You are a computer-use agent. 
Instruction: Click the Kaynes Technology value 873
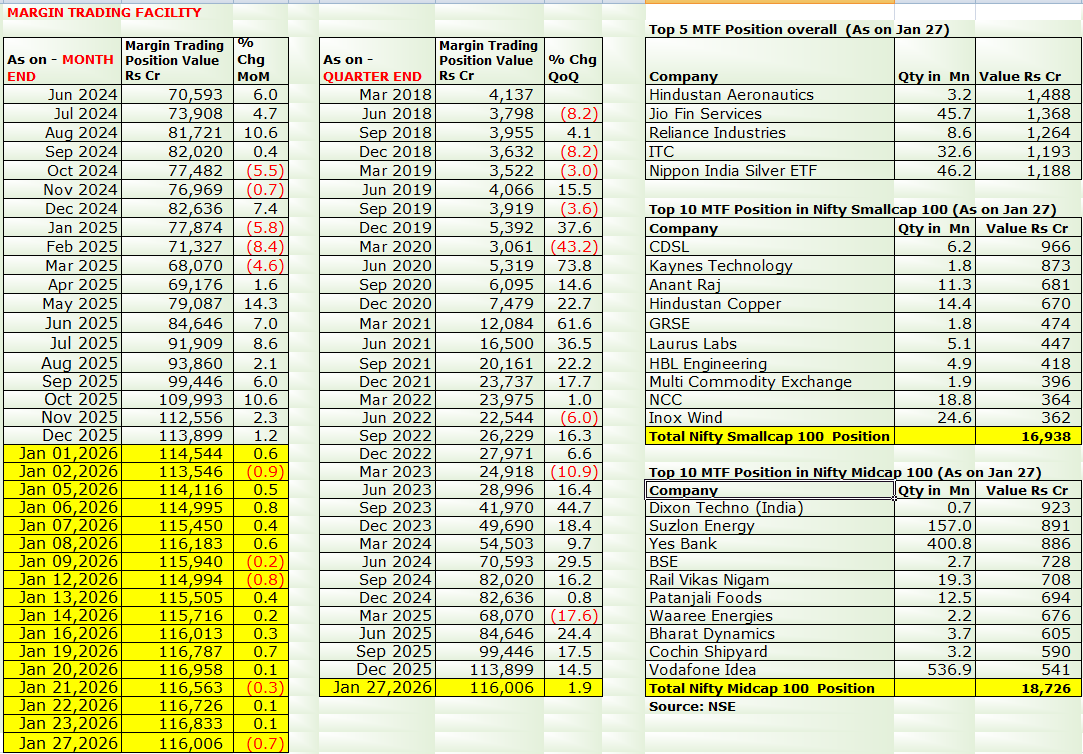[x=1028, y=266]
